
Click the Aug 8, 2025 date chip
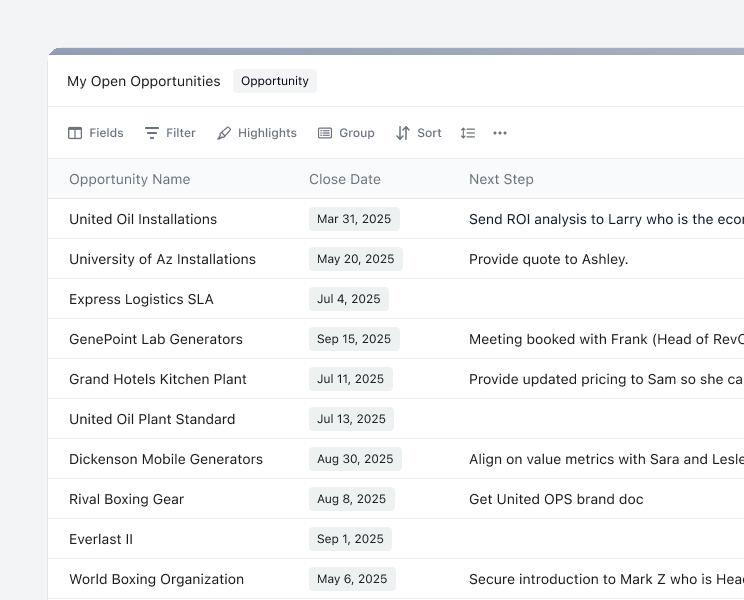point(352,499)
